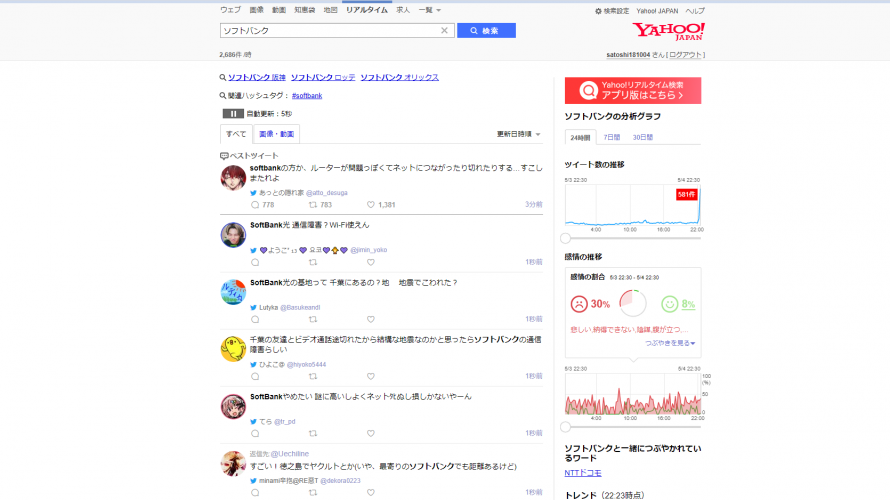This screenshot has height=500, width=890.
Task: Show the 24時間 analysis graph tab
Action: (580, 137)
